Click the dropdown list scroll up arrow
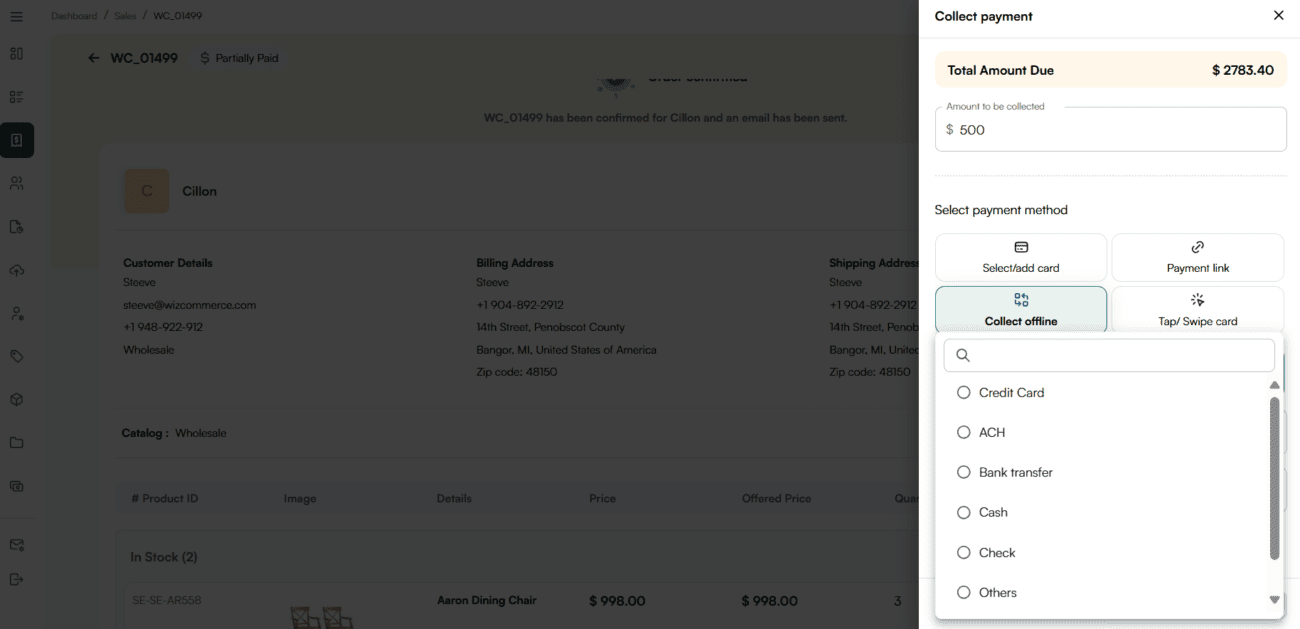Screen dimensions: 1300x629 click(1274, 385)
